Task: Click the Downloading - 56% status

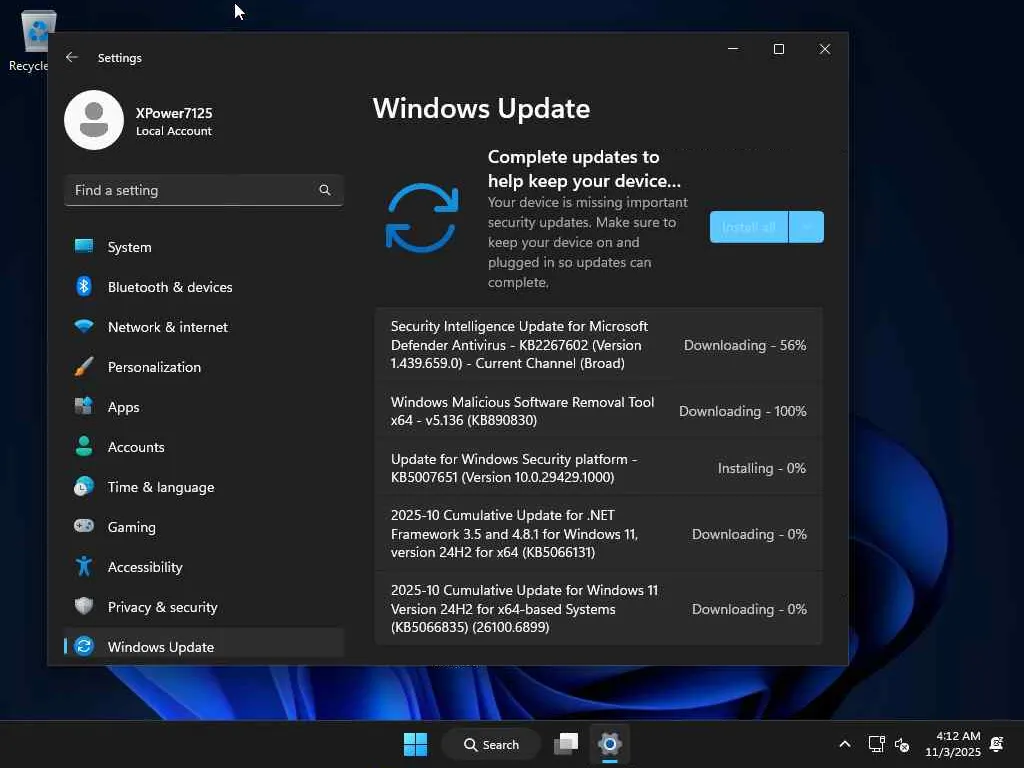Action: (744, 345)
